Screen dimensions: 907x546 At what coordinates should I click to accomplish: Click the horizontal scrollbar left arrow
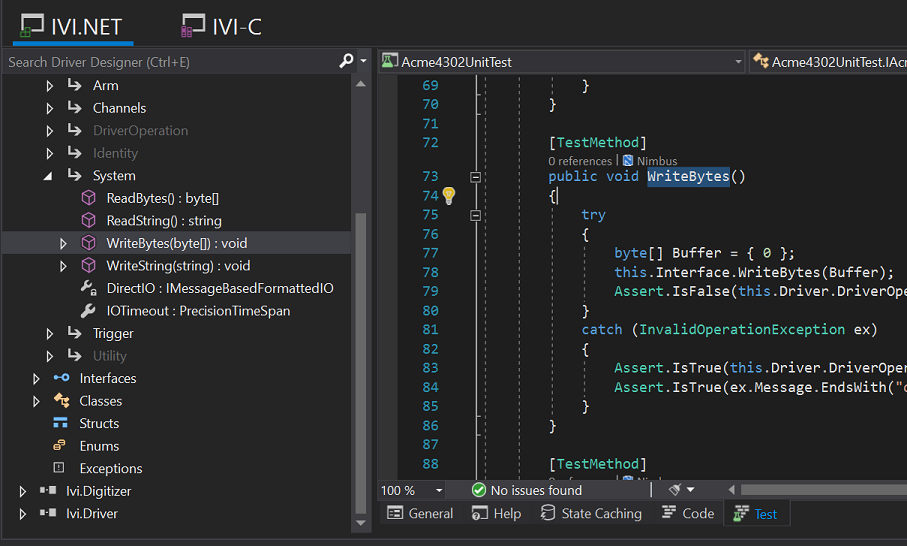[731, 490]
